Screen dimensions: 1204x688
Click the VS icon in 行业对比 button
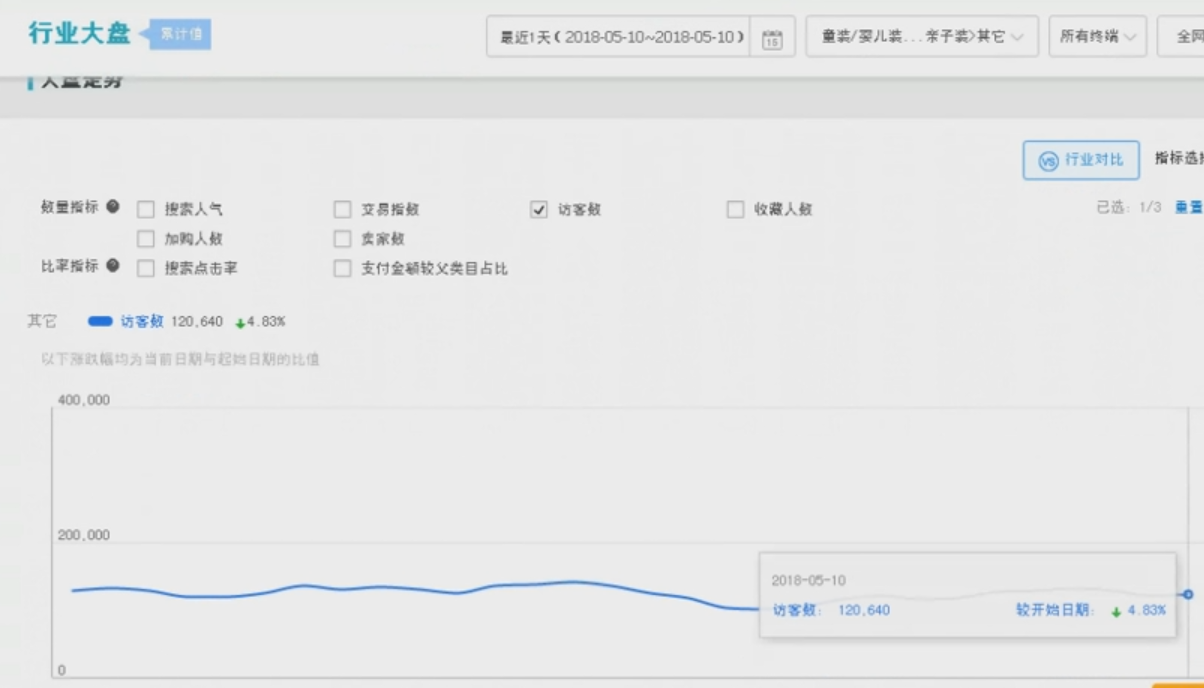click(1048, 160)
